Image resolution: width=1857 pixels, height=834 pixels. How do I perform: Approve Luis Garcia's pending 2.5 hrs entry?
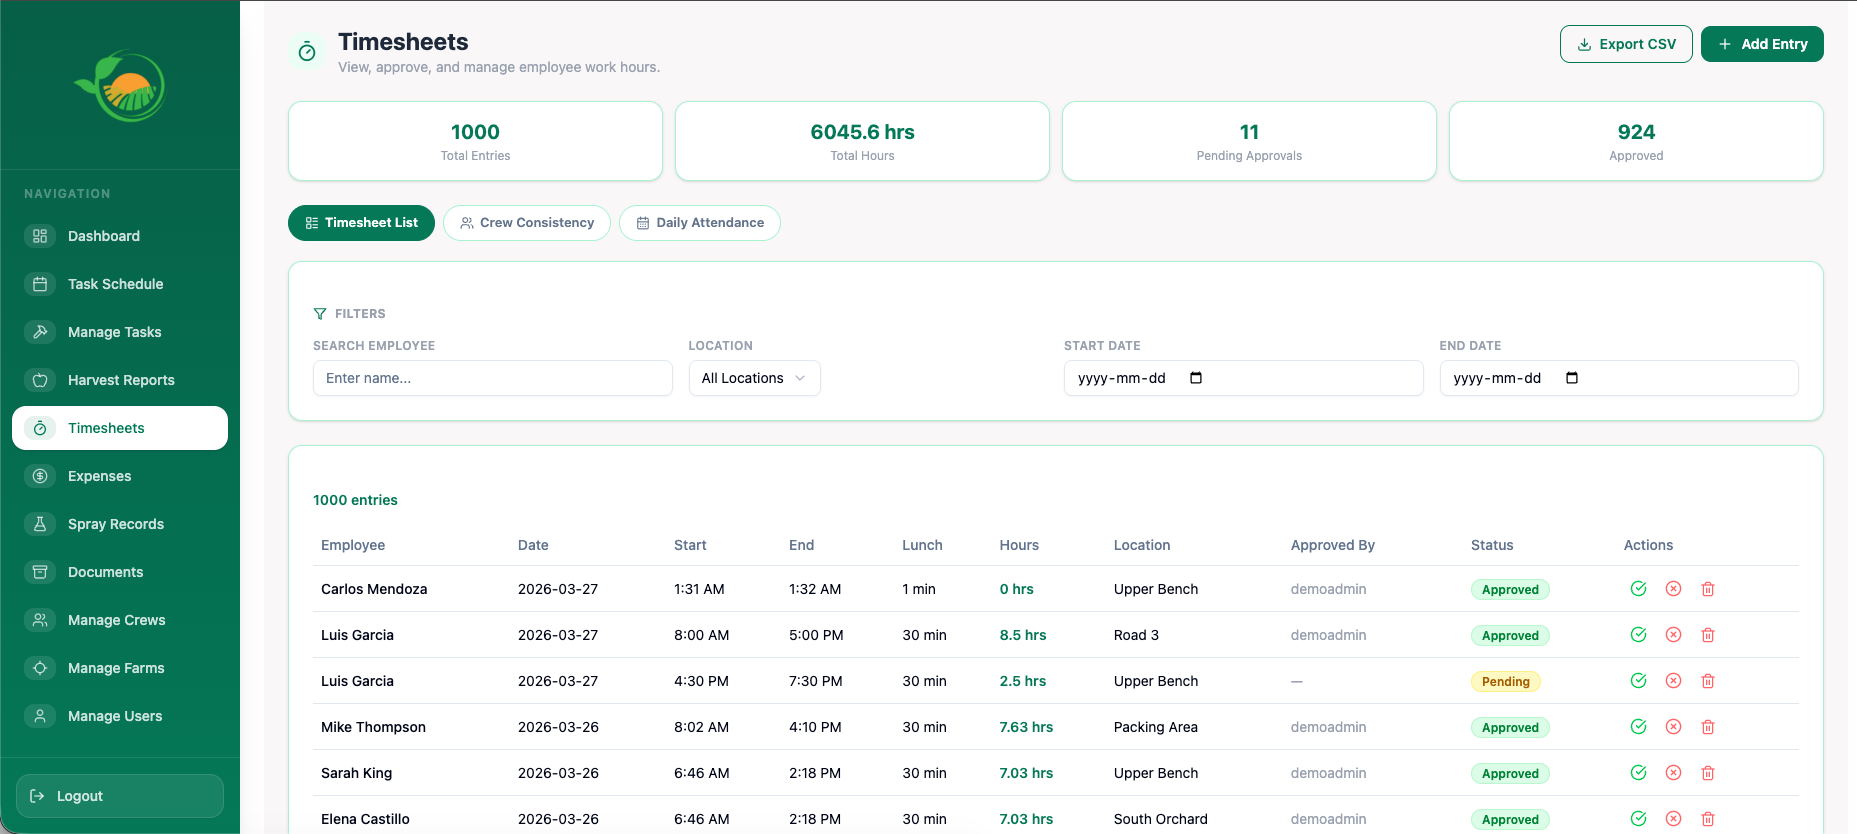pyautogui.click(x=1638, y=681)
